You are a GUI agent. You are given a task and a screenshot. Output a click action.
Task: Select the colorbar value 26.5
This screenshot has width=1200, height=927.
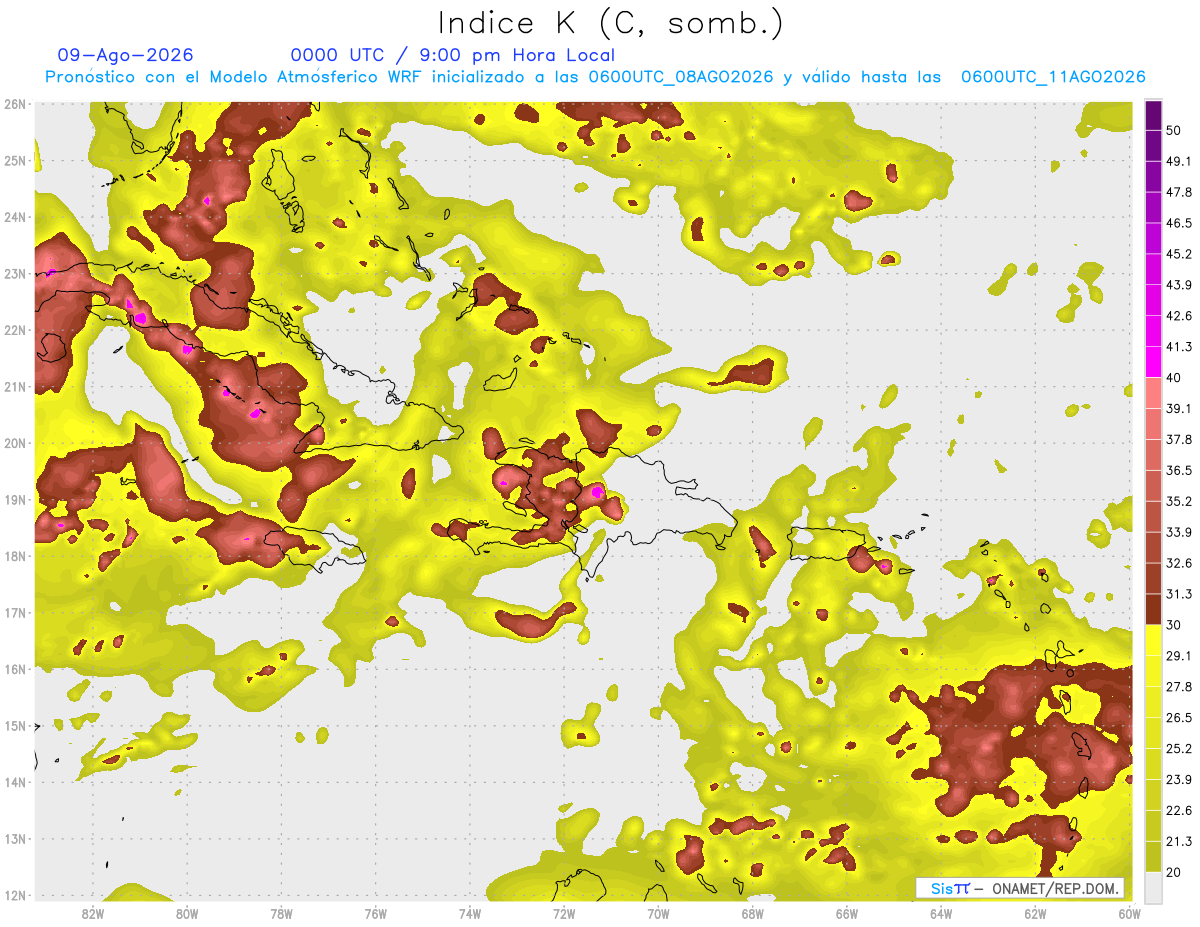point(1179,717)
